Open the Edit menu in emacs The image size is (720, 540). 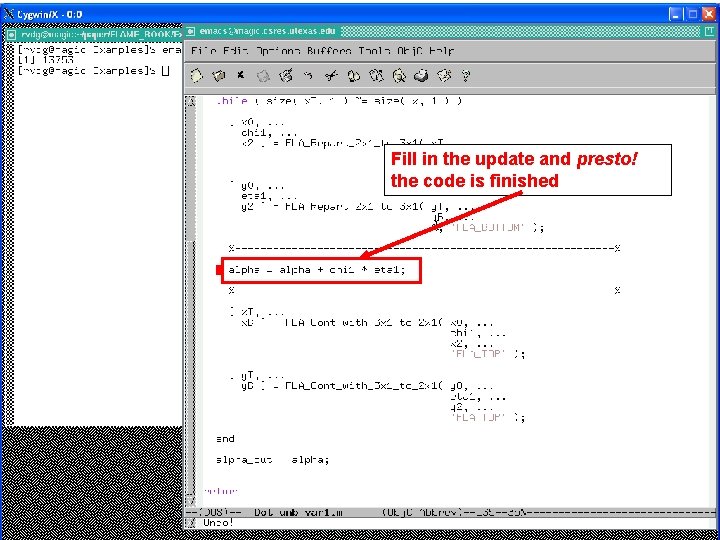point(235,51)
